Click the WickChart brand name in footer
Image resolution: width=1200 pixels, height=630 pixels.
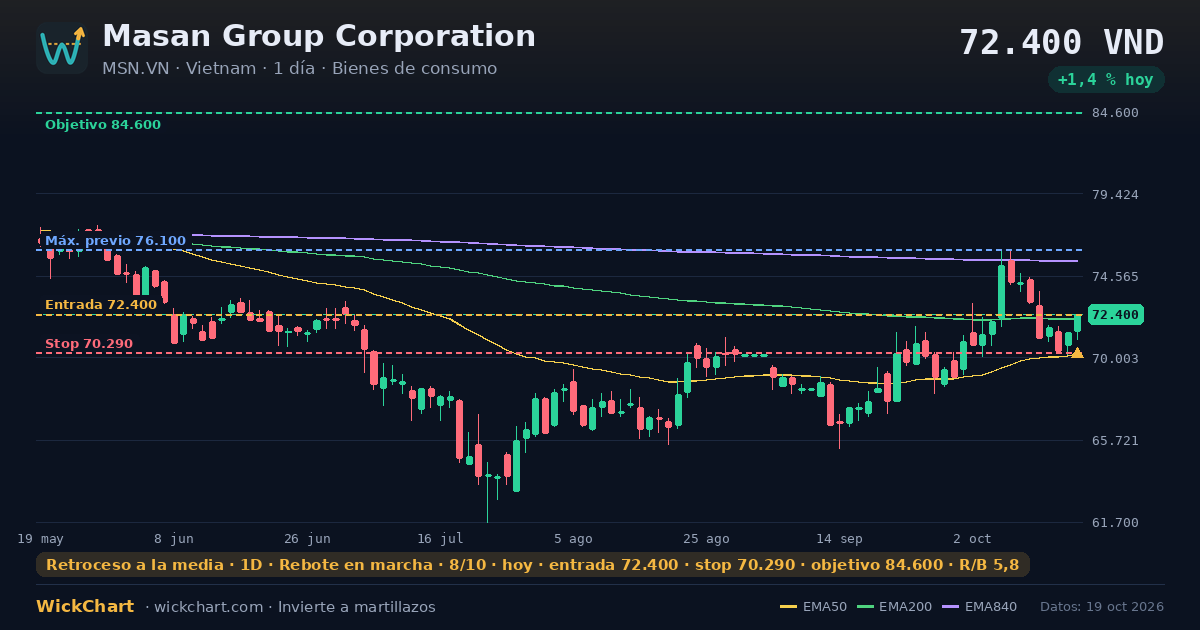tap(85, 607)
